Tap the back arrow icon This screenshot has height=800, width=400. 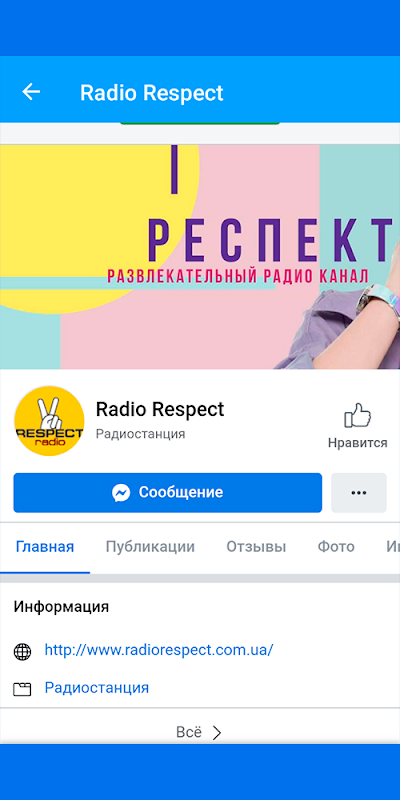tap(31, 92)
